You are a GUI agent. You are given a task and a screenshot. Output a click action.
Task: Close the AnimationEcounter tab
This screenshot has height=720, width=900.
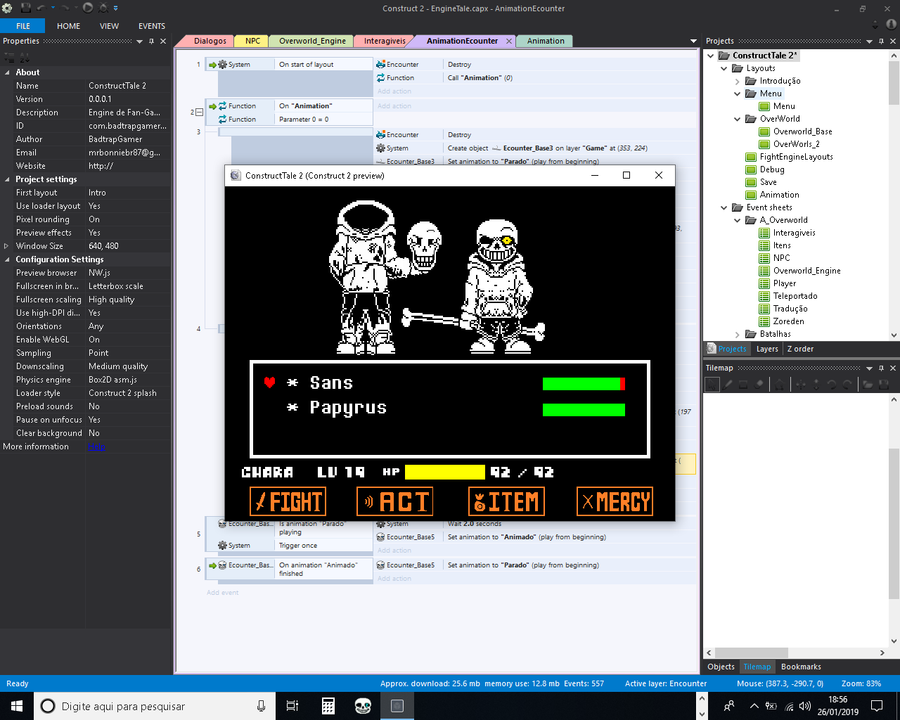[x=509, y=41]
